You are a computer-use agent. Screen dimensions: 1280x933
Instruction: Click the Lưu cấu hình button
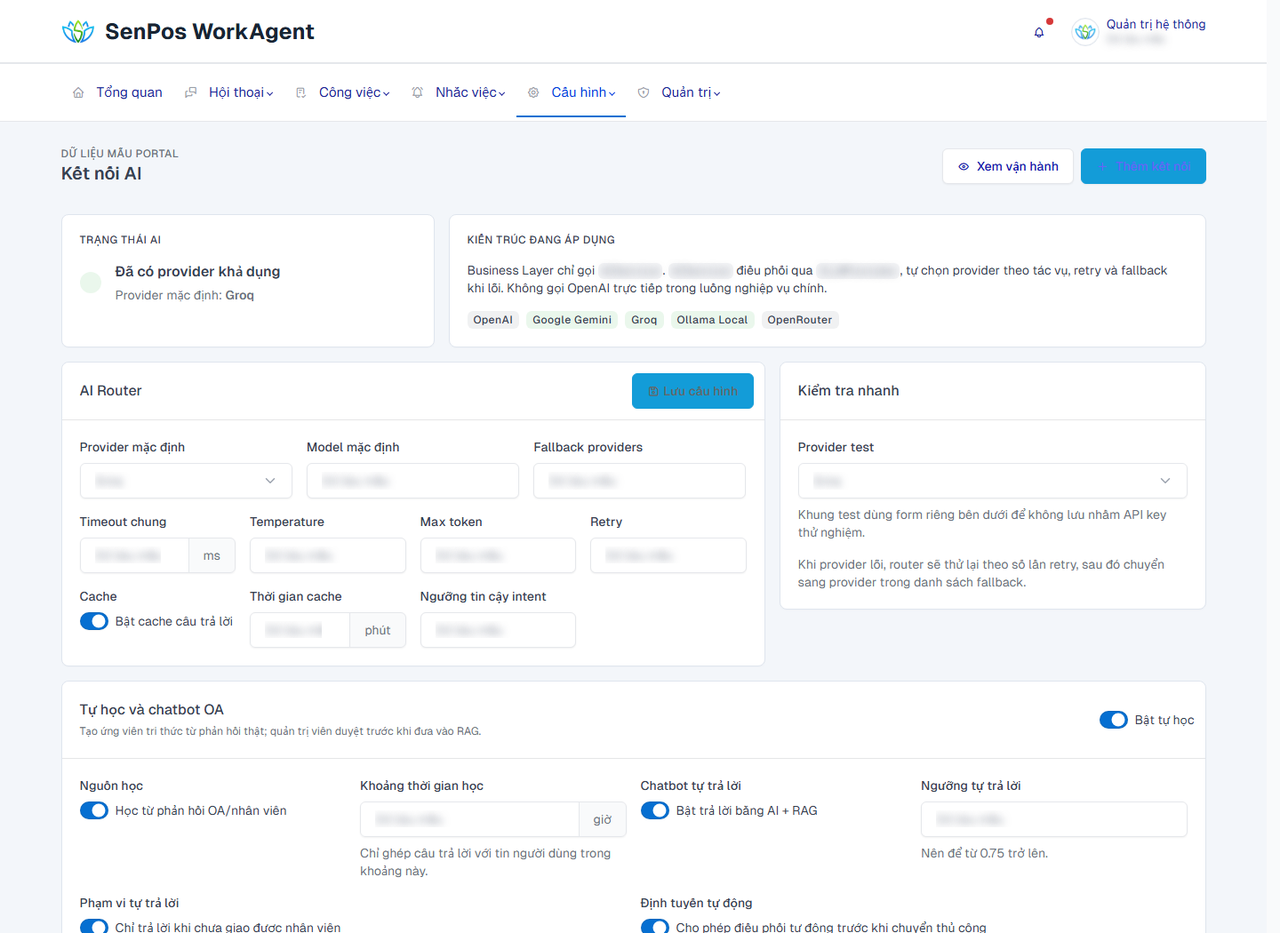pos(693,391)
